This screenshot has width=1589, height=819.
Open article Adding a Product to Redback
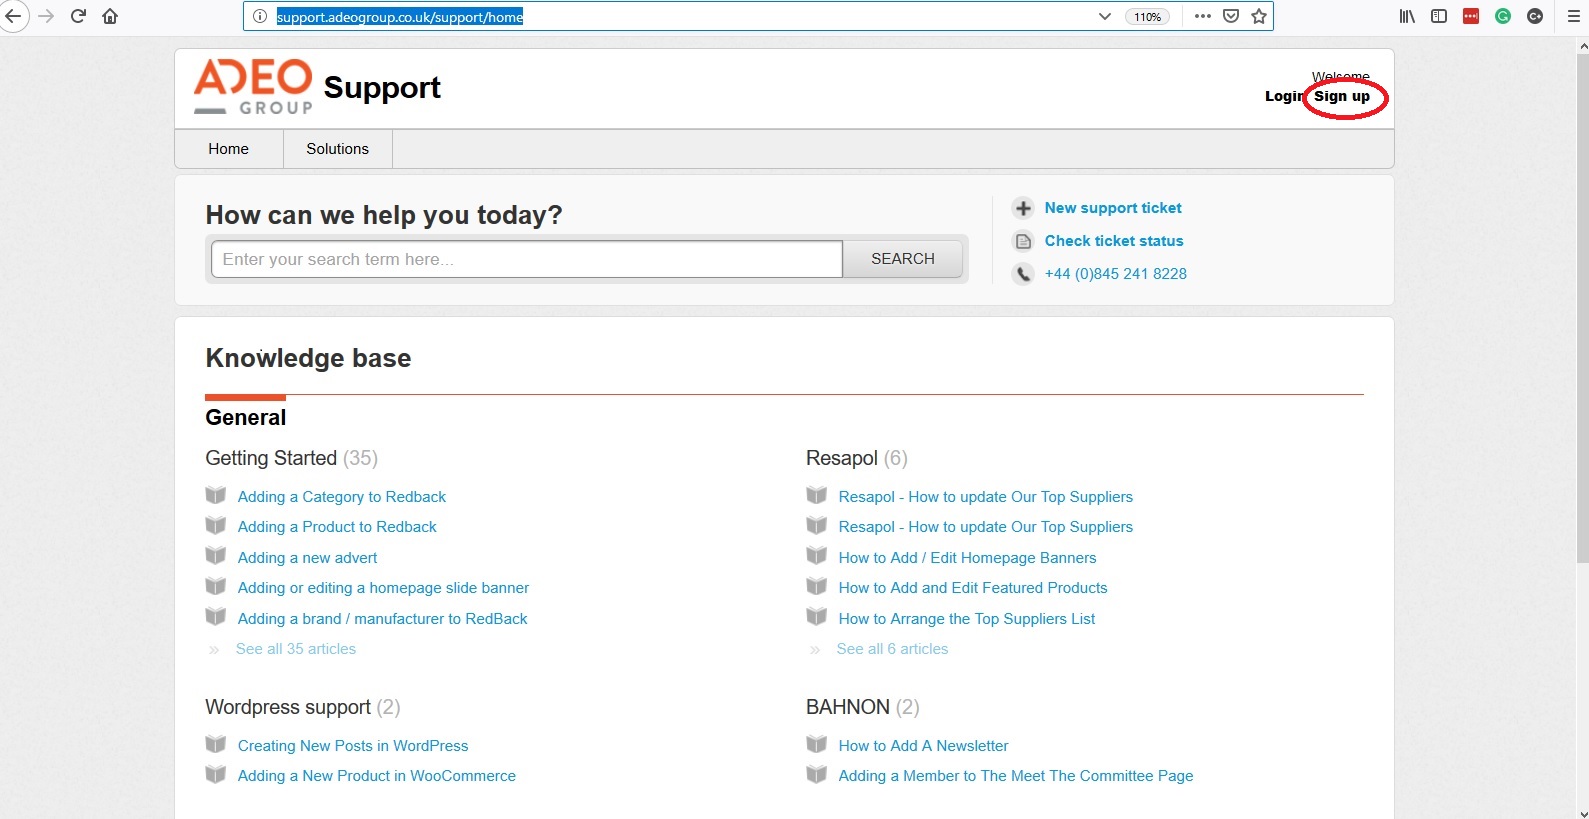point(337,527)
